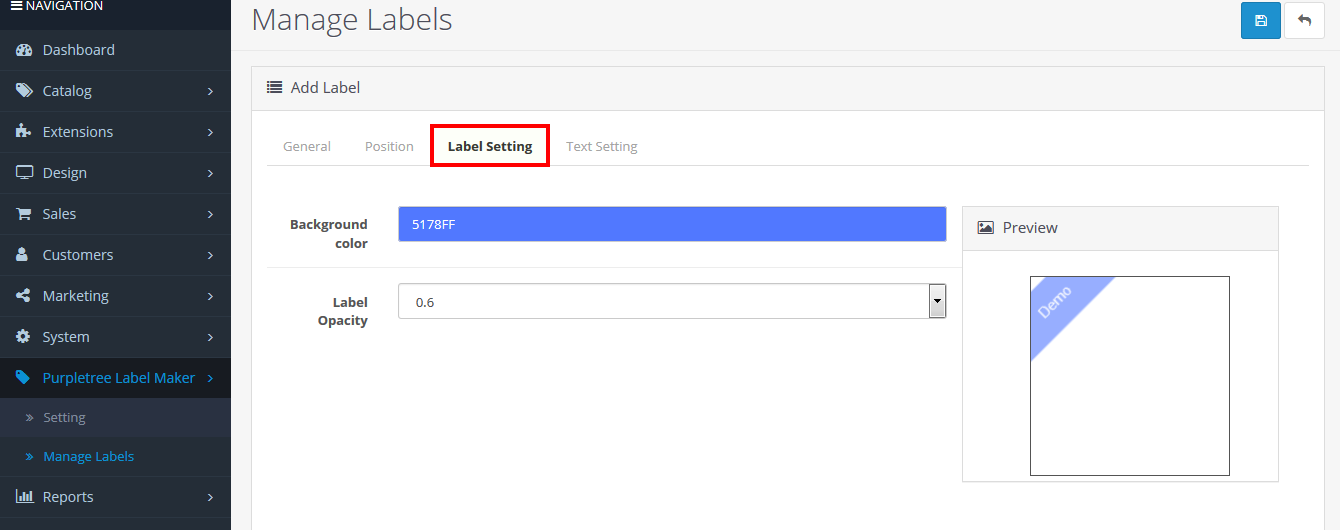This screenshot has width=1340, height=530.
Task: Click the Demo label preview box
Action: point(1130,376)
